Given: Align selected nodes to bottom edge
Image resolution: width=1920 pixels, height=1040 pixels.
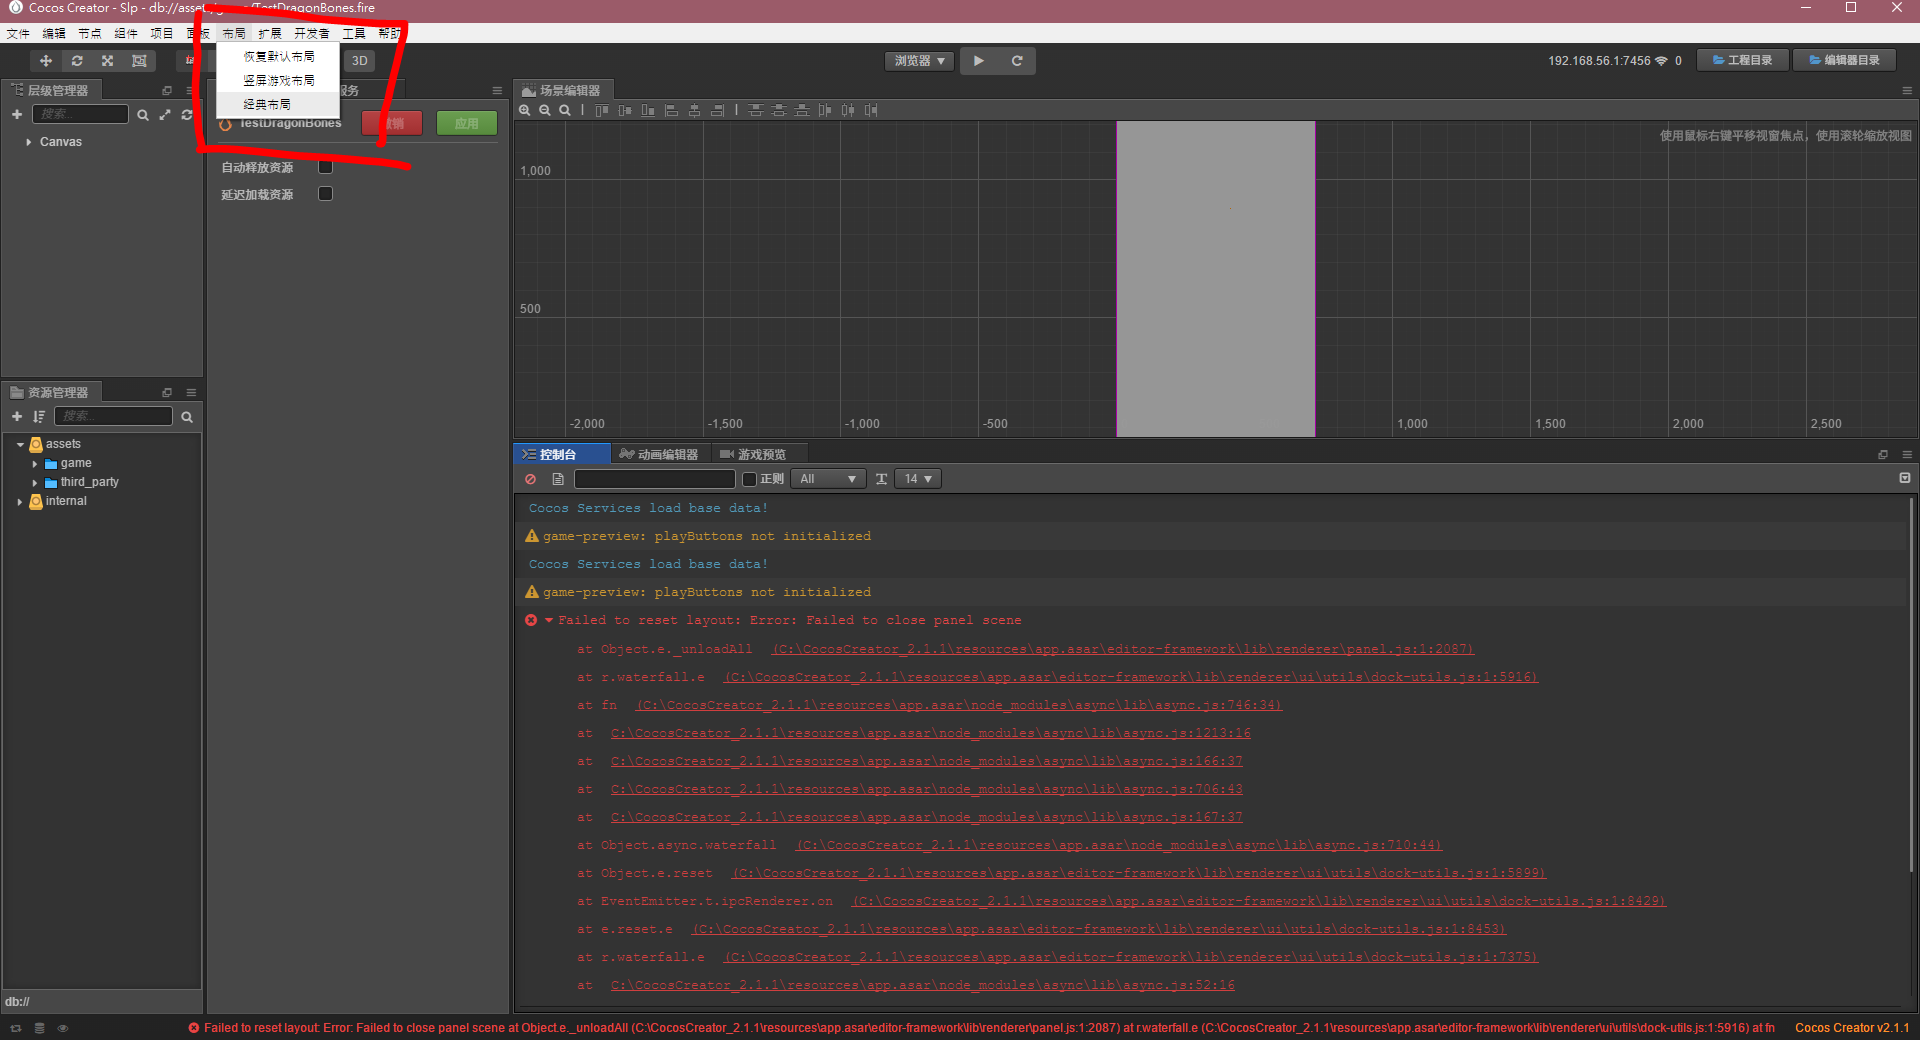Looking at the screenshot, I should [x=648, y=110].
